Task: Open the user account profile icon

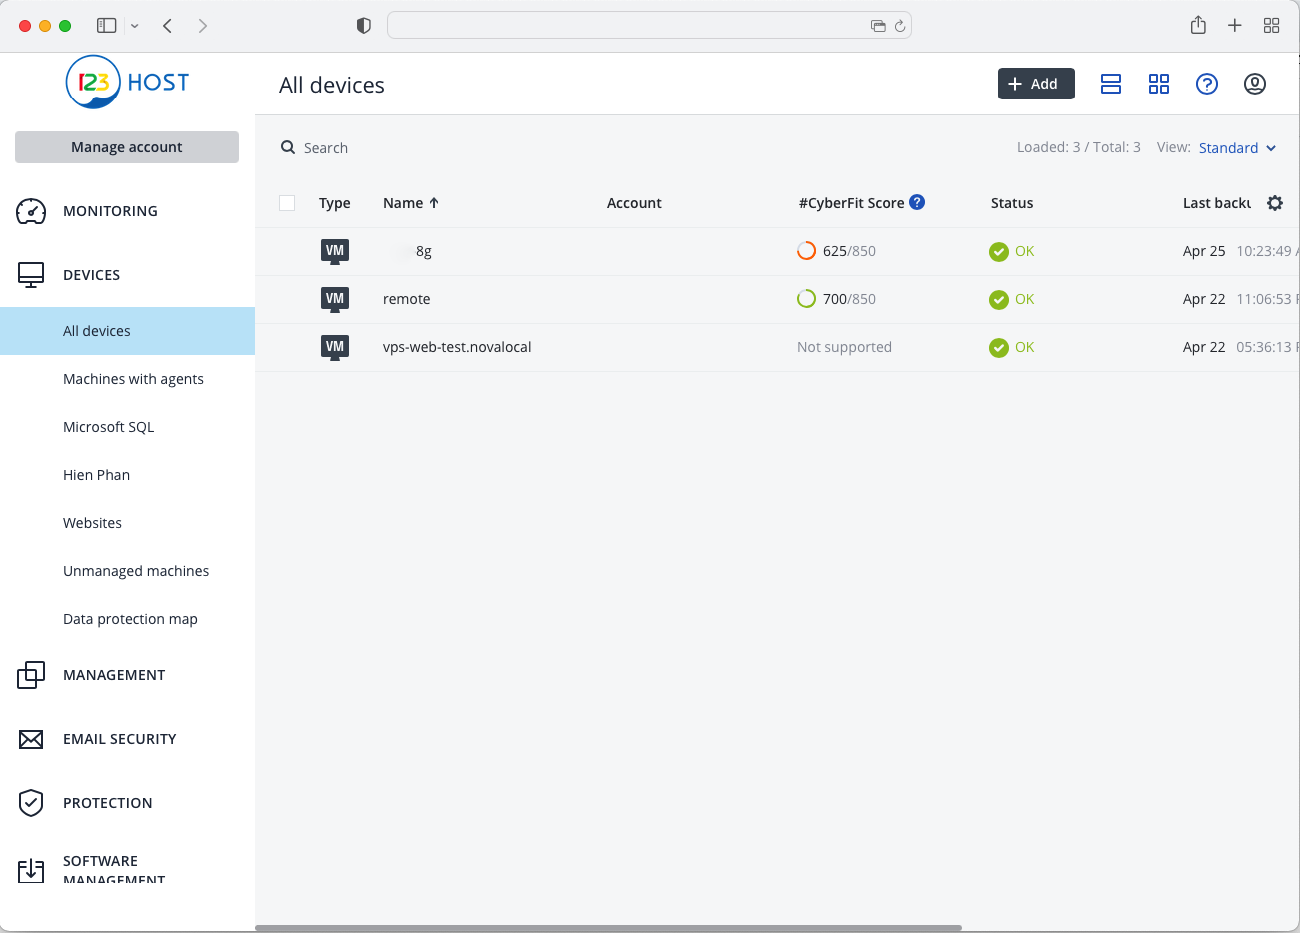Action: click(x=1254, y=84)
